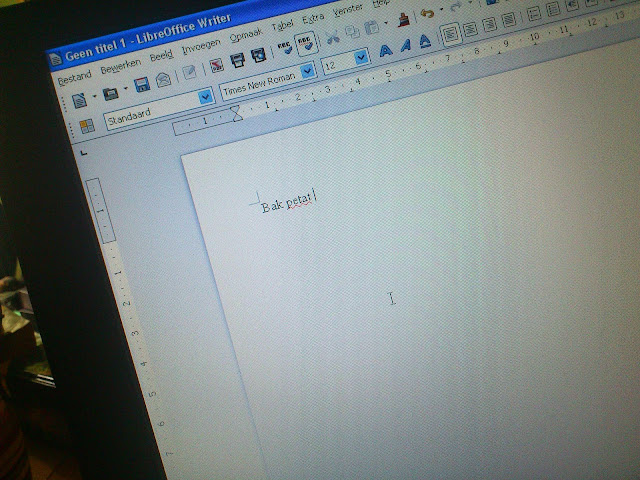Copy selection with the Copy icon
The image size is (640, 480).
pyautogui.click(x=352, y=32)
